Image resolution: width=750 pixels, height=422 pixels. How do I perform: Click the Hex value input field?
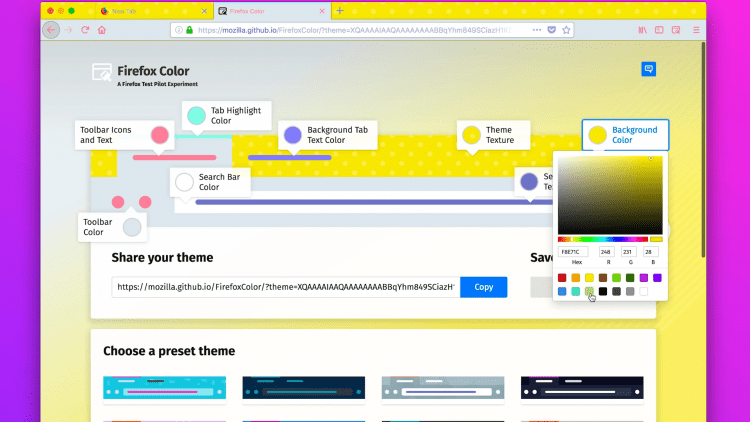point(573,252)
